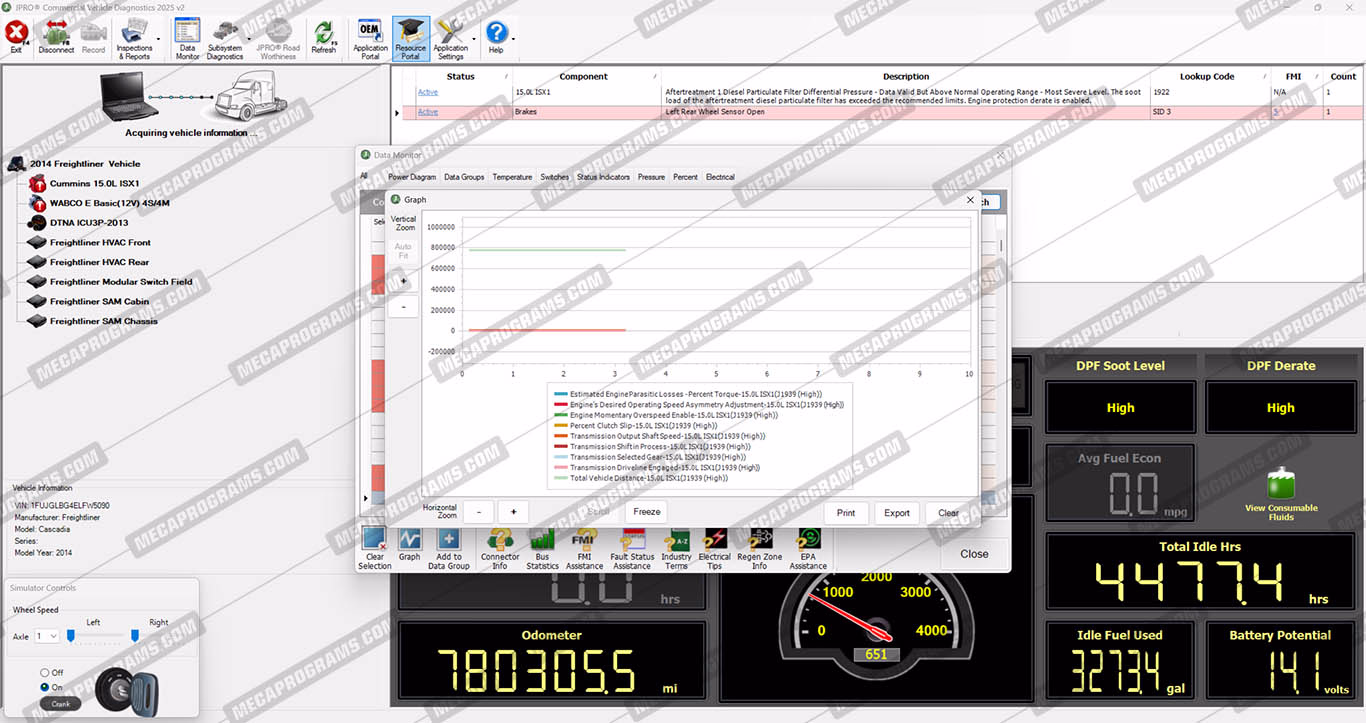Click the Graph icon in the Data Monitor toolbar

[409, 545]
